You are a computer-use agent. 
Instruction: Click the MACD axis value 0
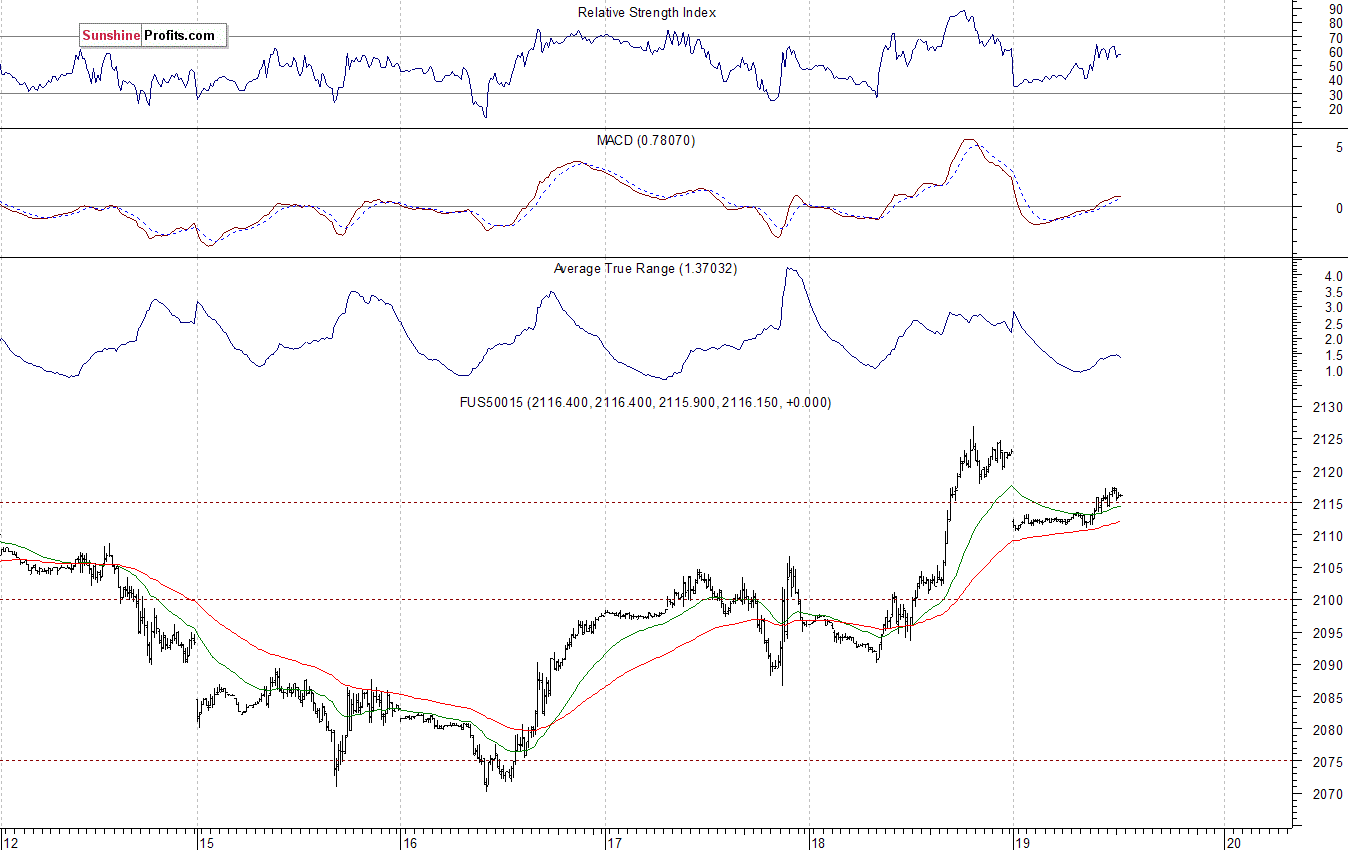coord(1337,208)
